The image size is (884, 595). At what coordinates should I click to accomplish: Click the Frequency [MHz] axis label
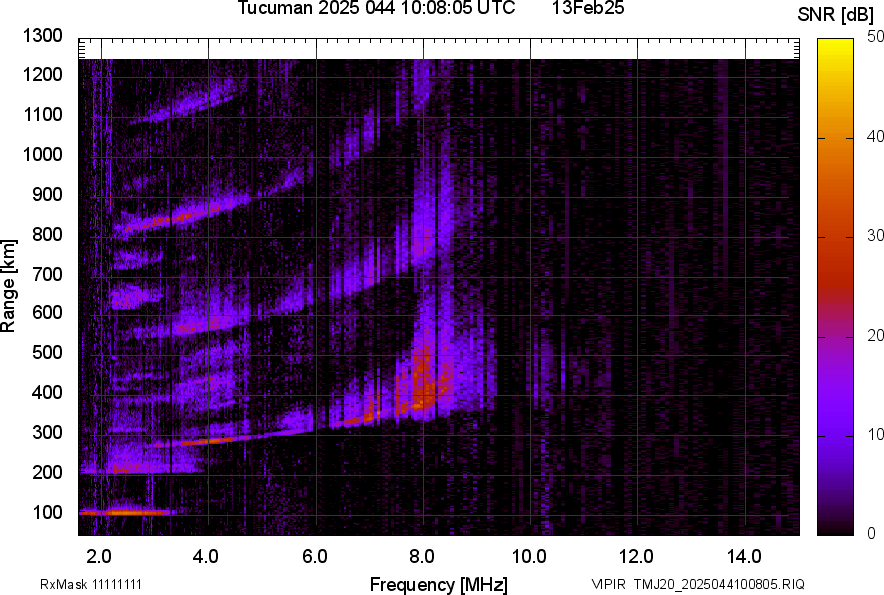(438, 584)
